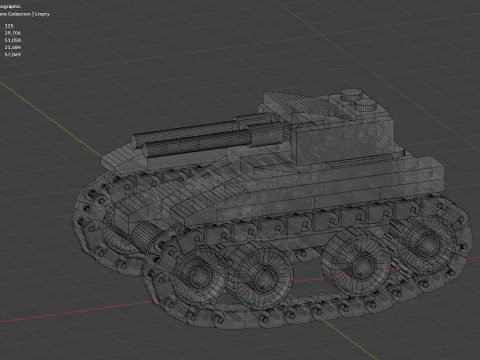Click the objects count value 325
The width and height of the screenshot is (480, 360).
point(9,26)
